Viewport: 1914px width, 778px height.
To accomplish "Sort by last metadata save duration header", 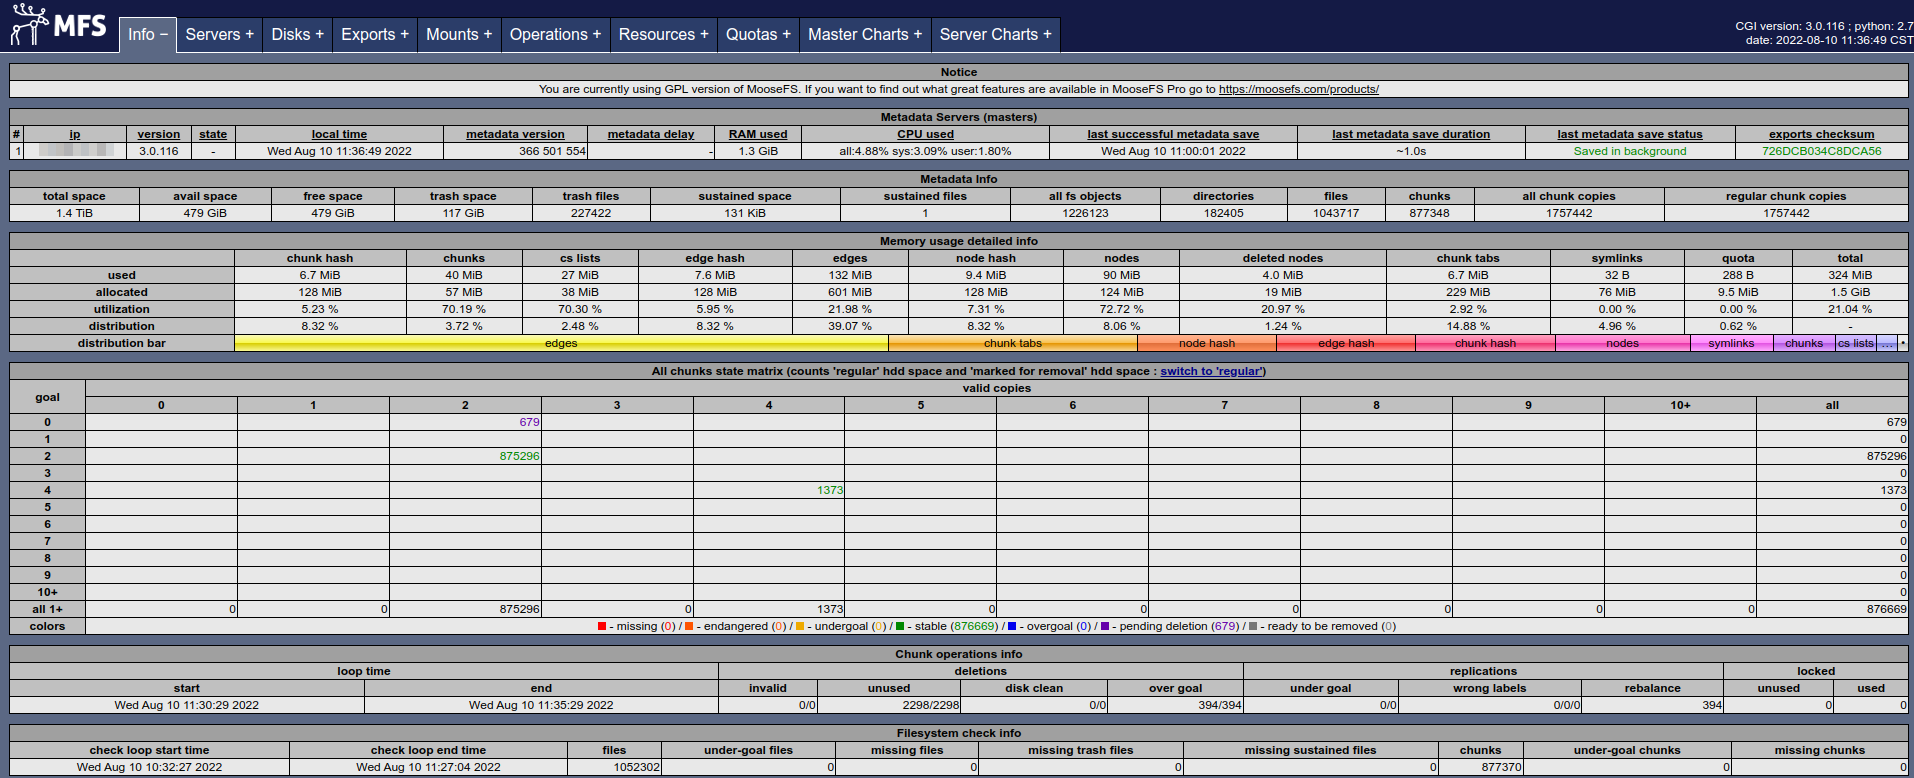I will (1411, 134).
